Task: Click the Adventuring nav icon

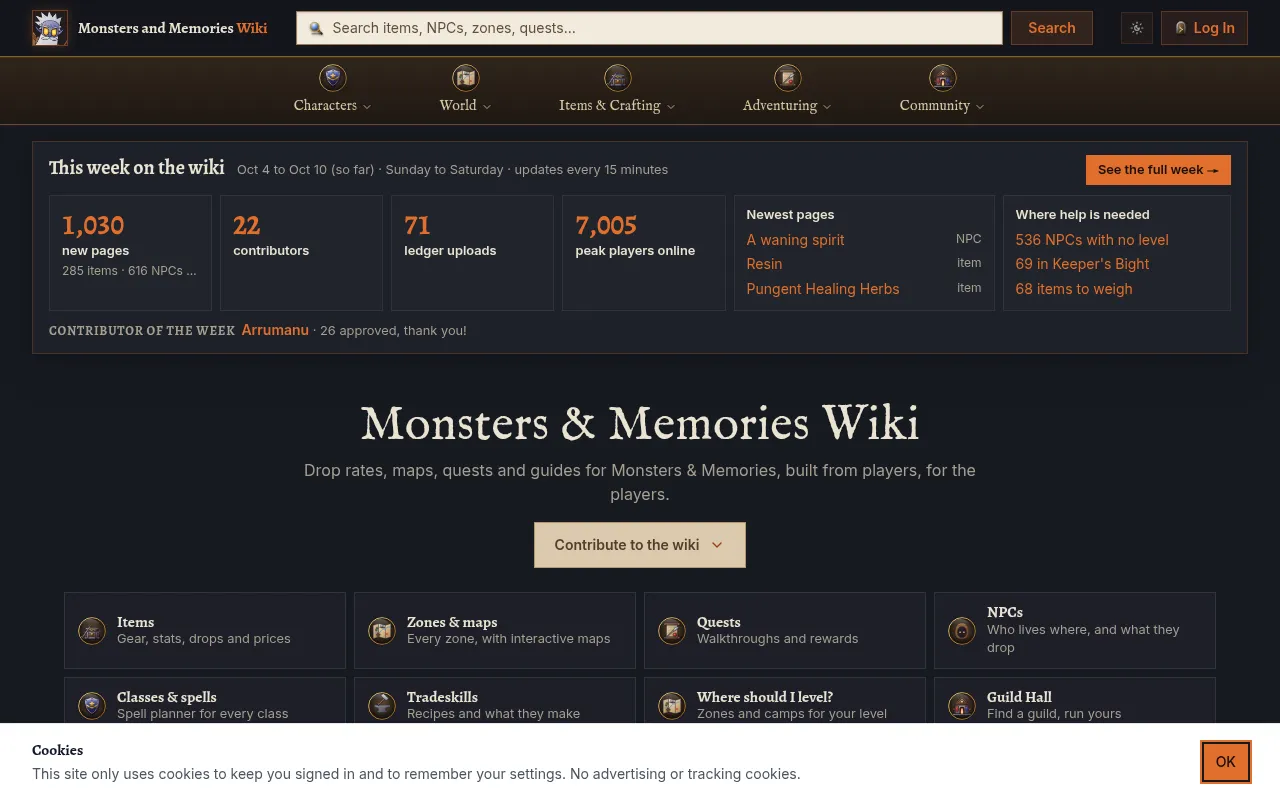Action: tap(788, 77)
